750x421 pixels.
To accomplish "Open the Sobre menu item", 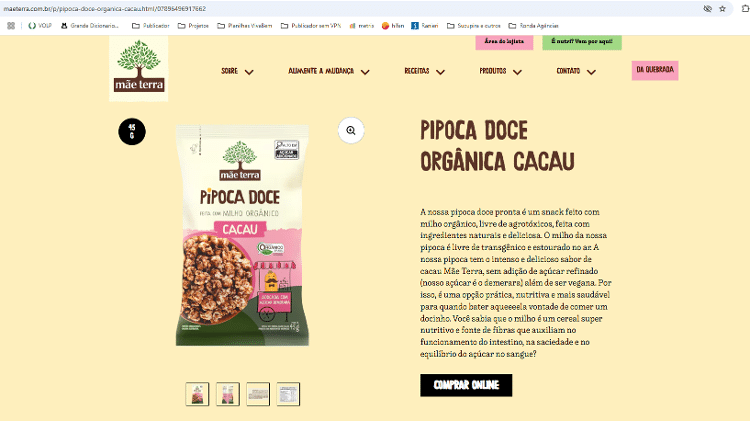I will pos(230,71).
